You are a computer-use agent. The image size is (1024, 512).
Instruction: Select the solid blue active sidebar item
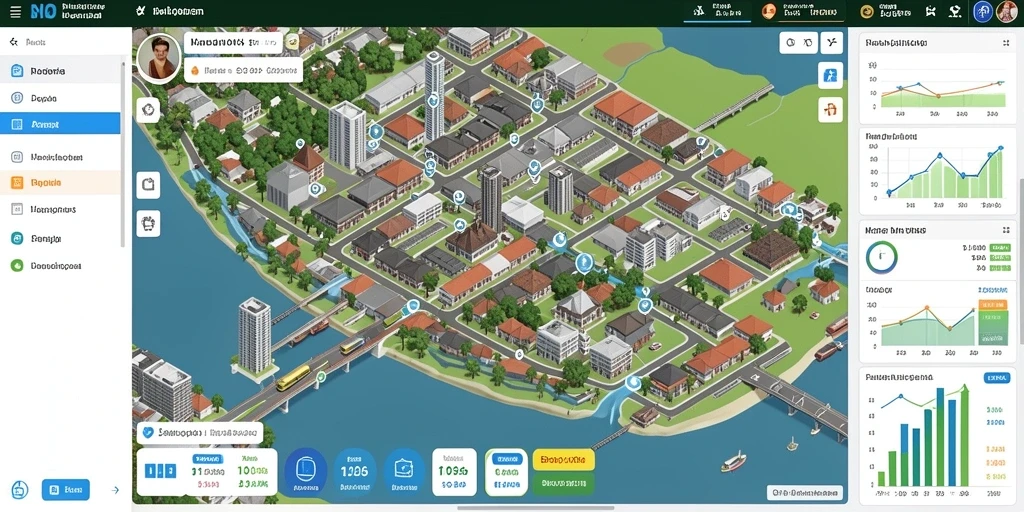tap(60, 124)
